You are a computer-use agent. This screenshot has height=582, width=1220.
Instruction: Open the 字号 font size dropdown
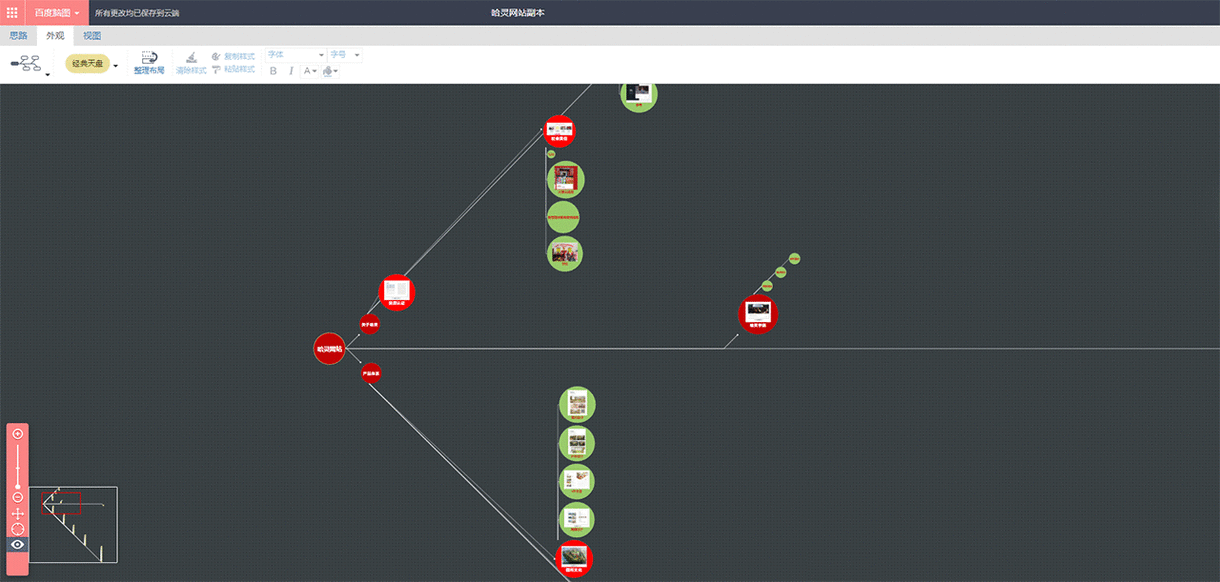point(345,55)
